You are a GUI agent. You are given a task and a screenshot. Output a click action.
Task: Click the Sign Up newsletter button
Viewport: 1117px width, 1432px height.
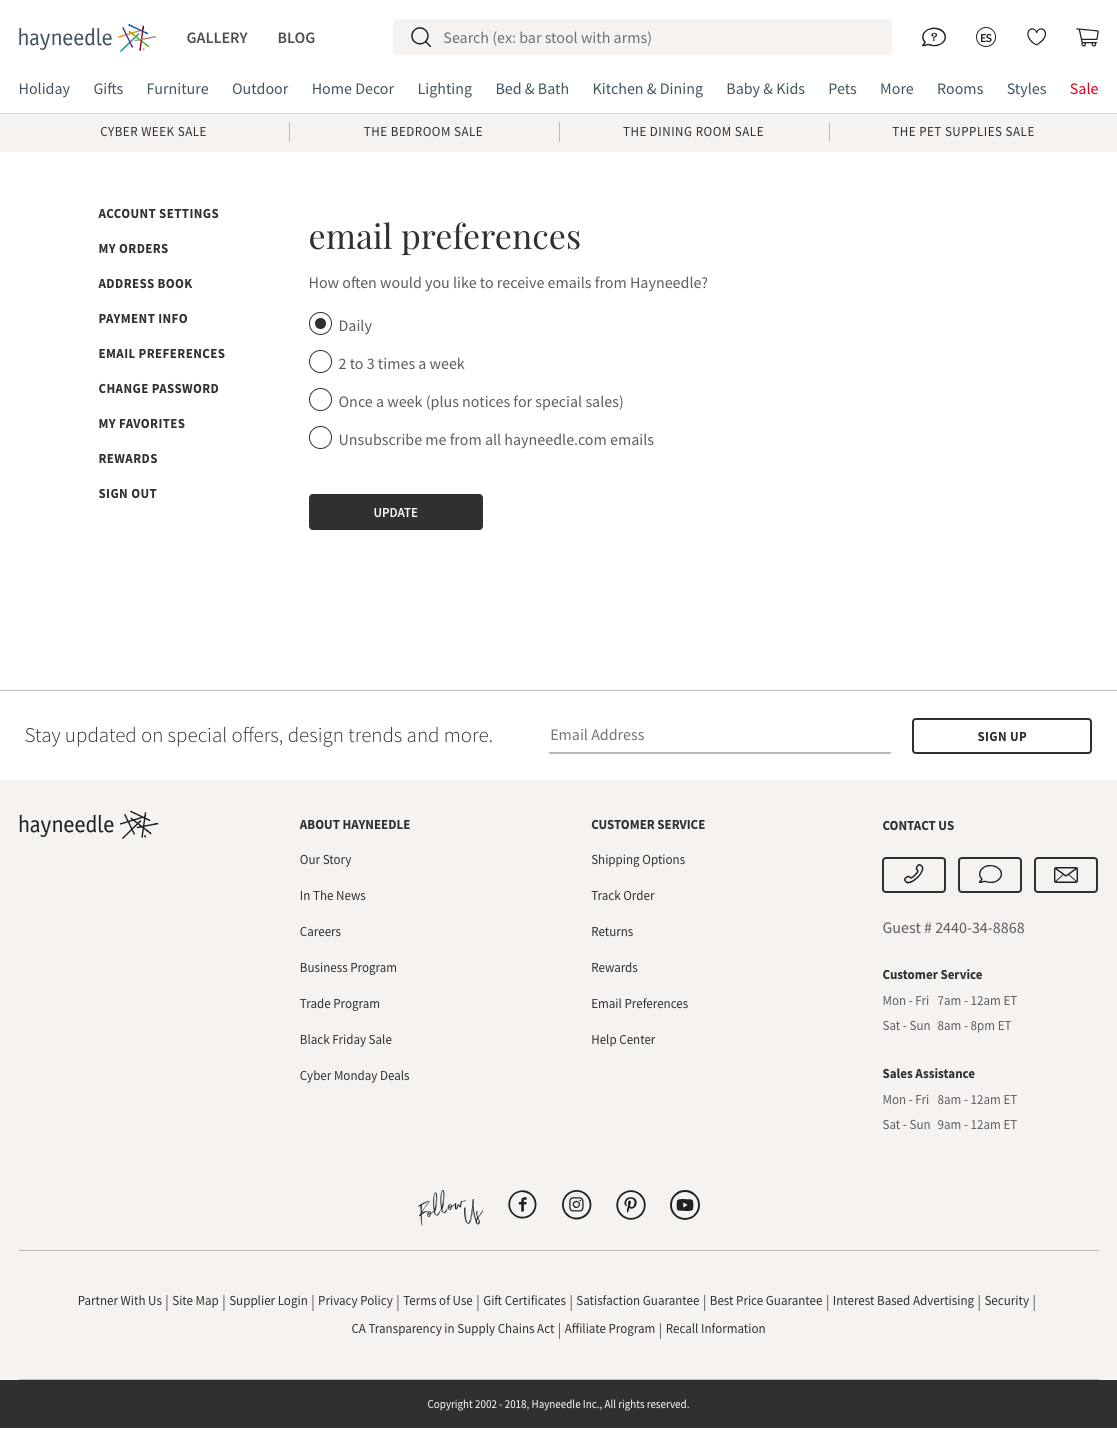click(1001, 736)
